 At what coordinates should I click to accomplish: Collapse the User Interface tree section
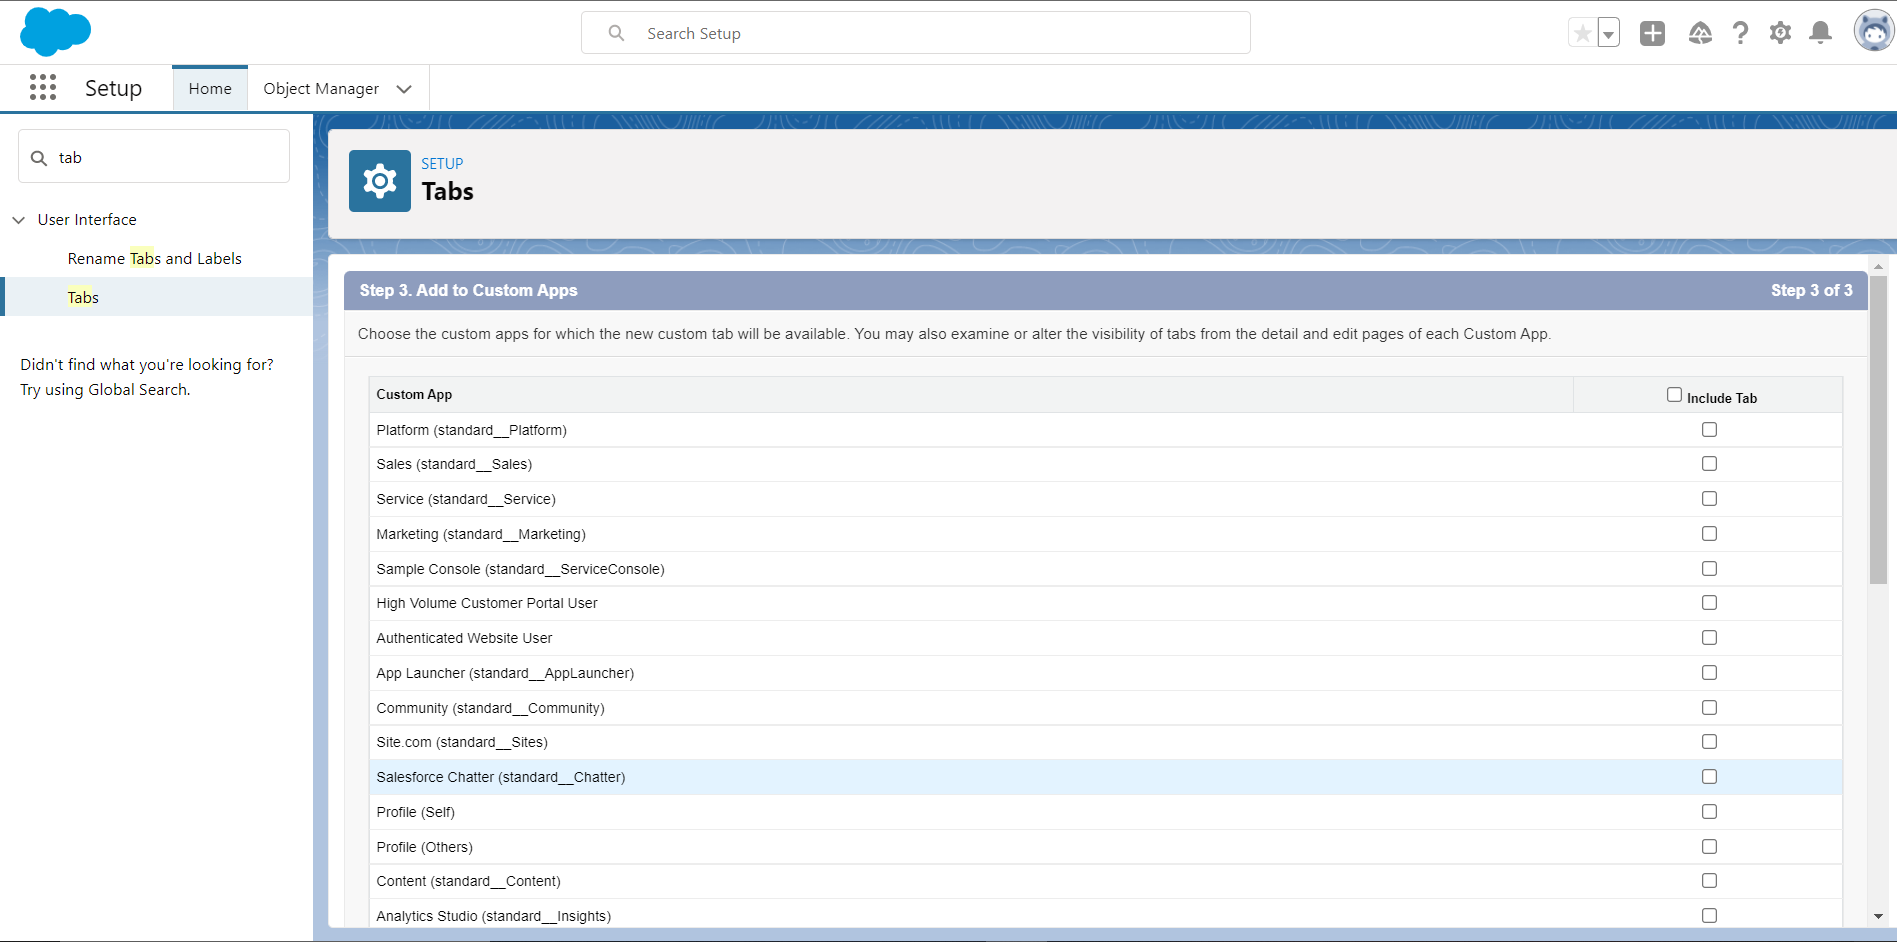coord(19,220)
